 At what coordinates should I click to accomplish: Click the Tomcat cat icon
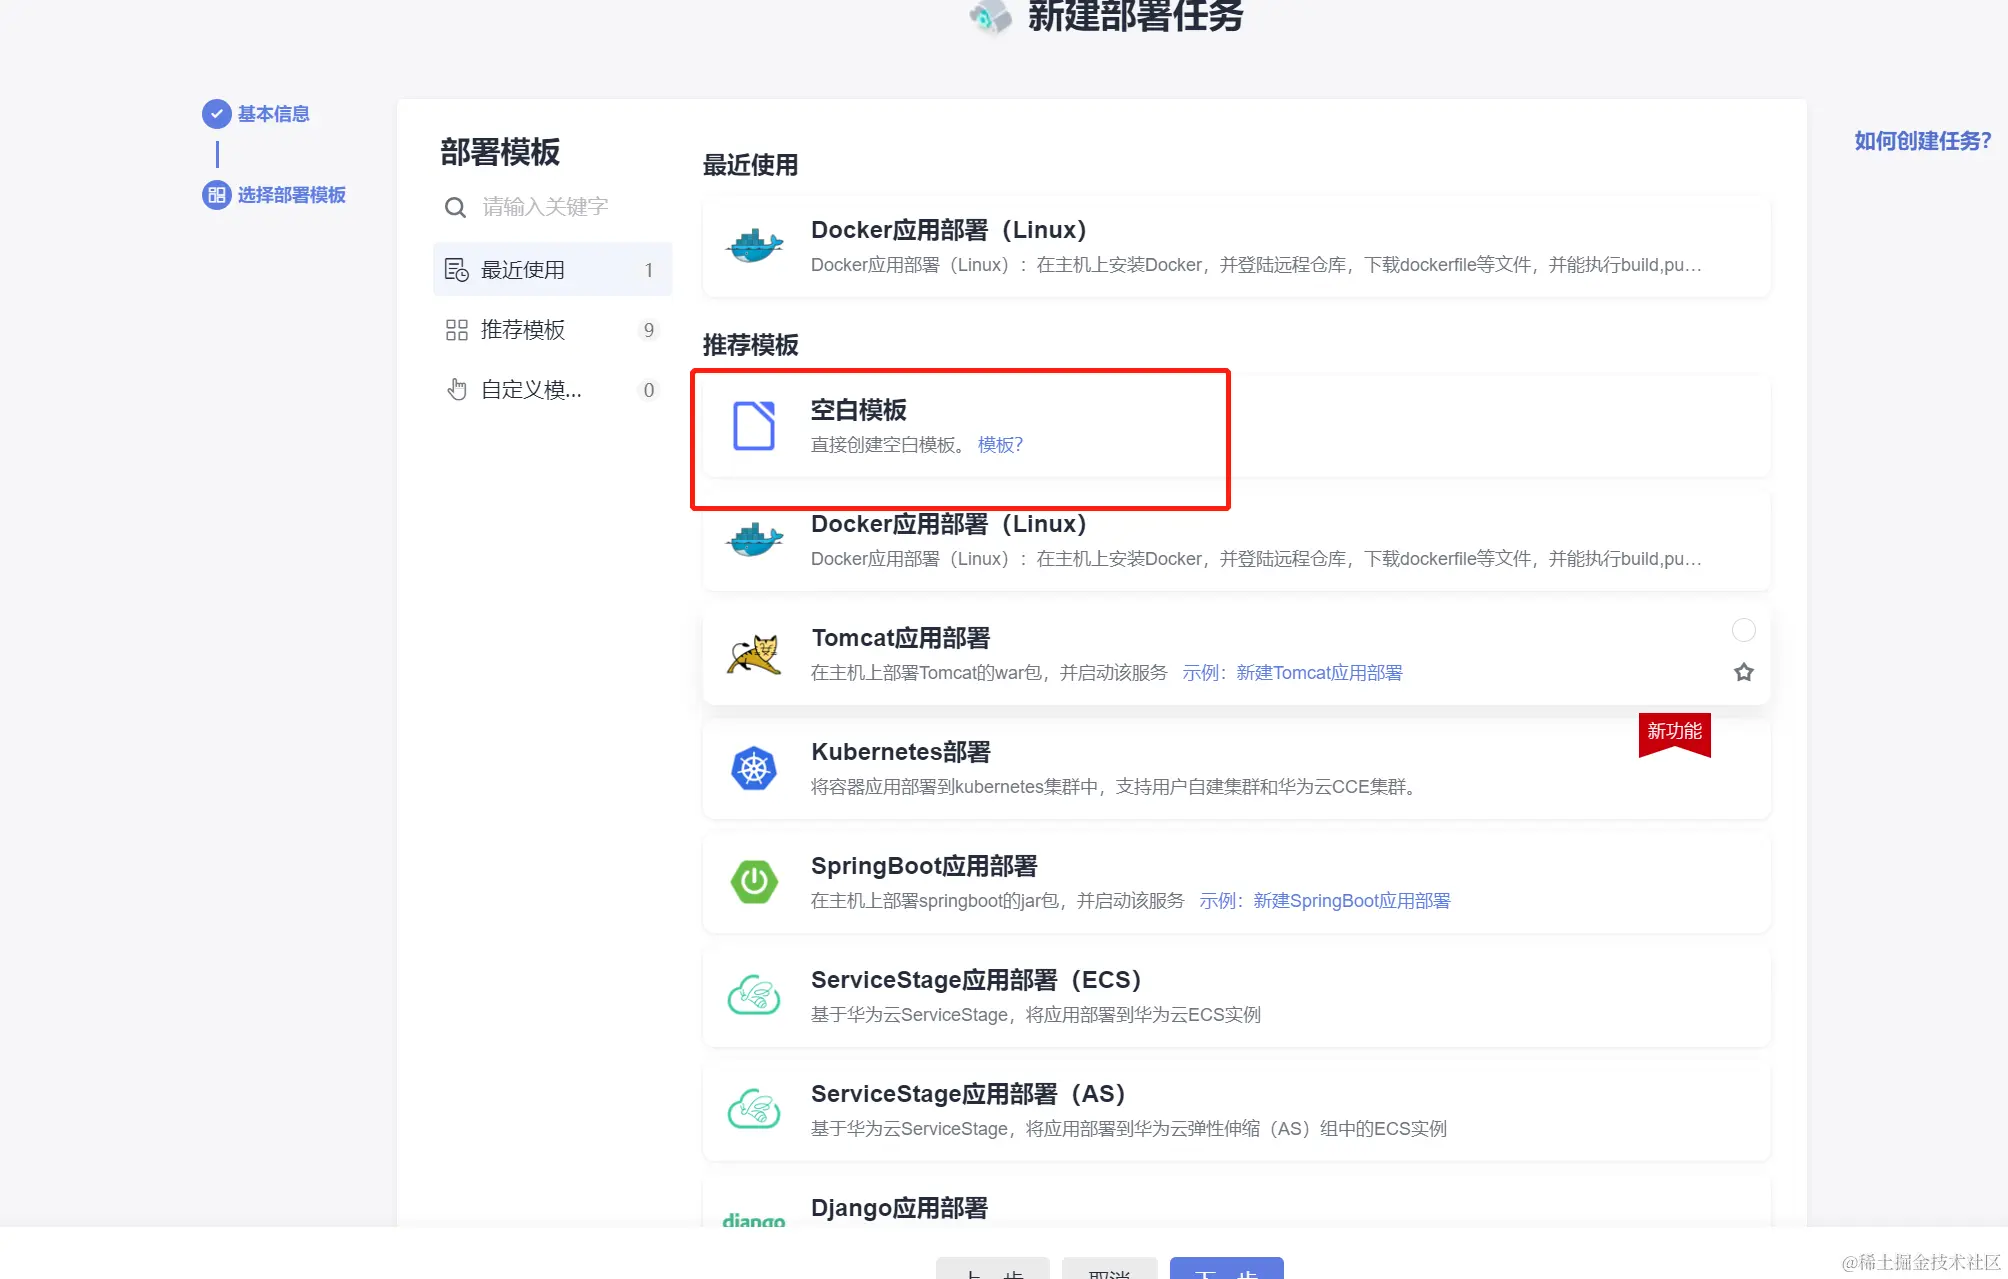(754, 655)
